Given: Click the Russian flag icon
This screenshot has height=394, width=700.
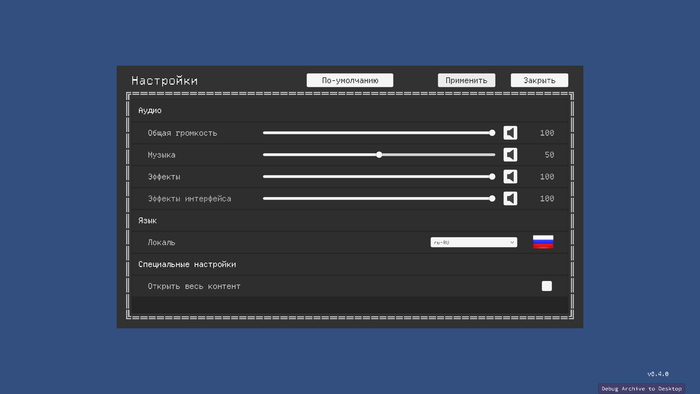Looking at the screenshot, I should click(x=543, y=242).
